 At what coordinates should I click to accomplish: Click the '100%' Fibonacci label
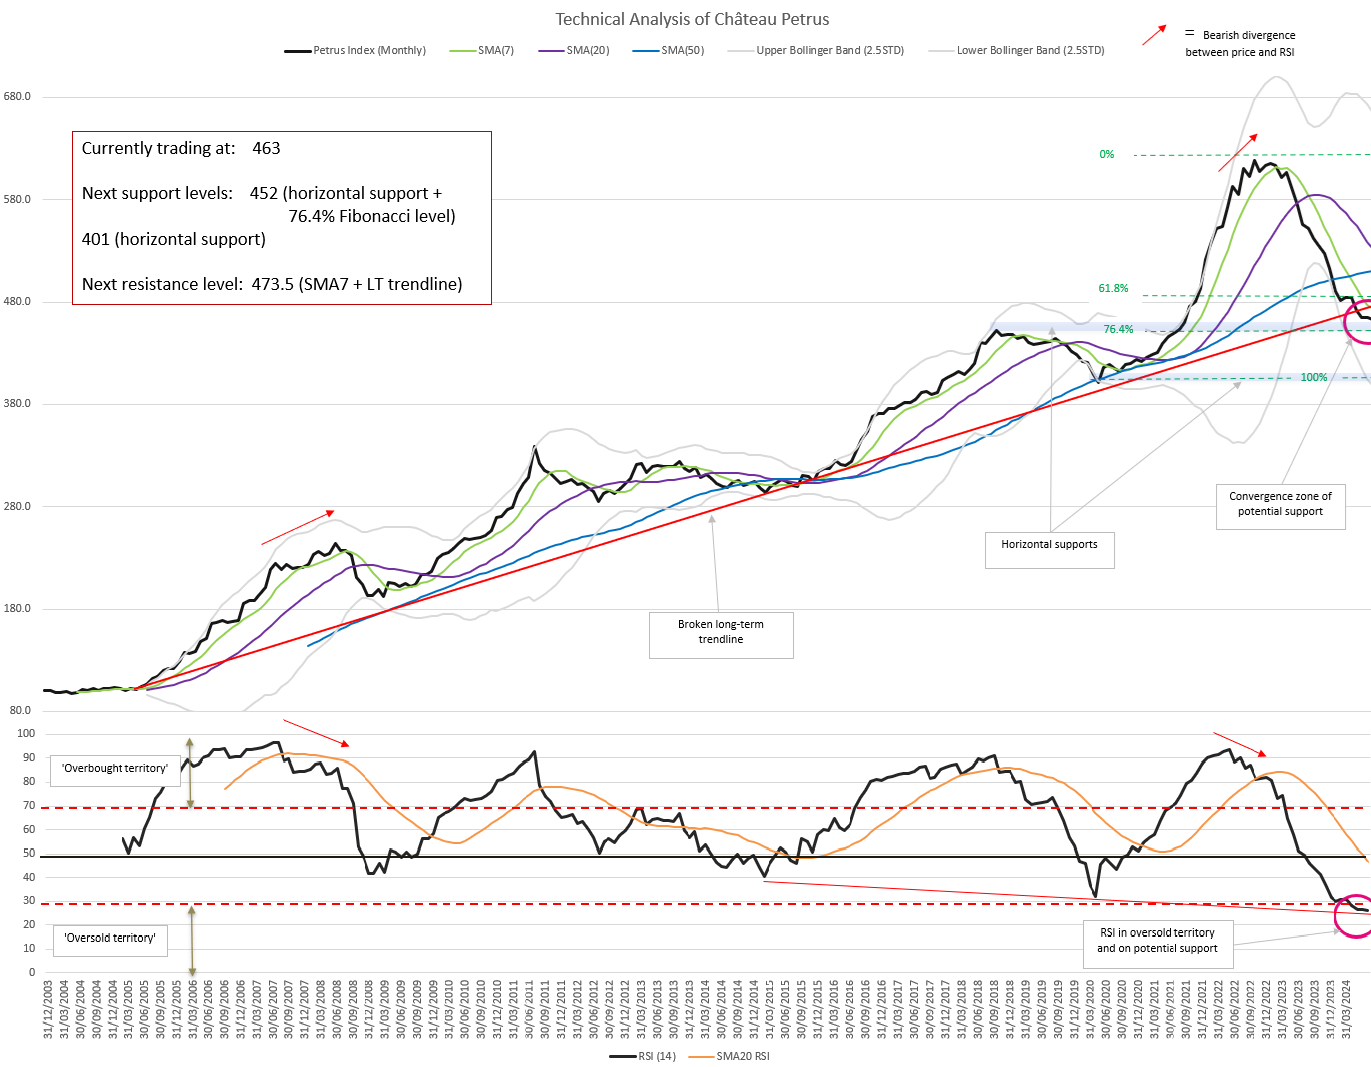click(x=1314, y=377)
